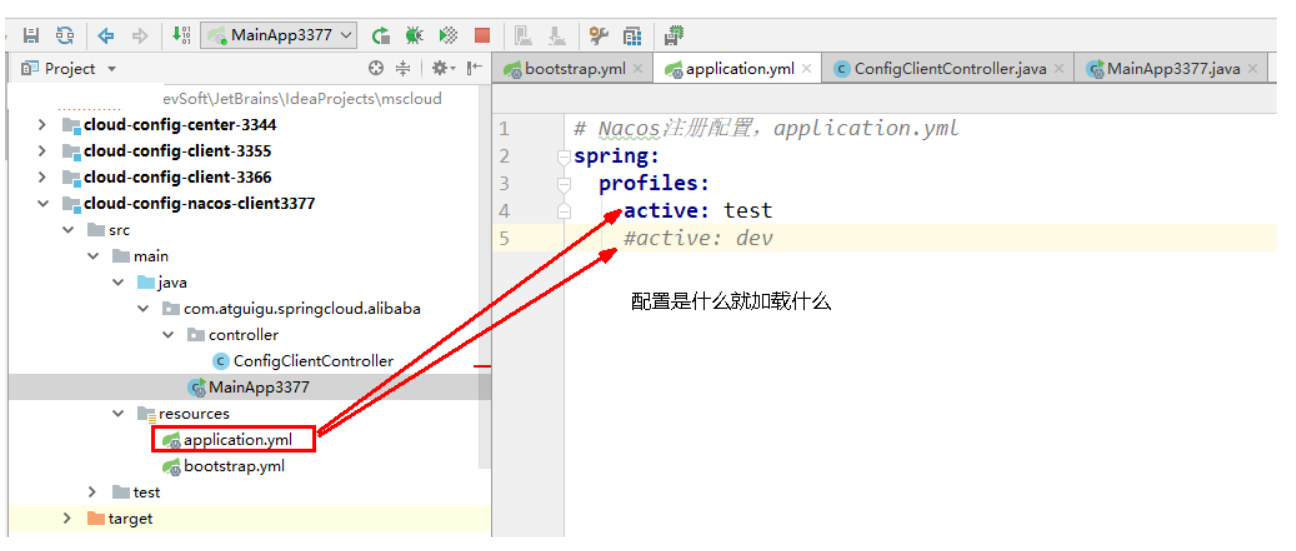Expand the target folder
This screenshot has height=551, width=1296.
[67, 518]
